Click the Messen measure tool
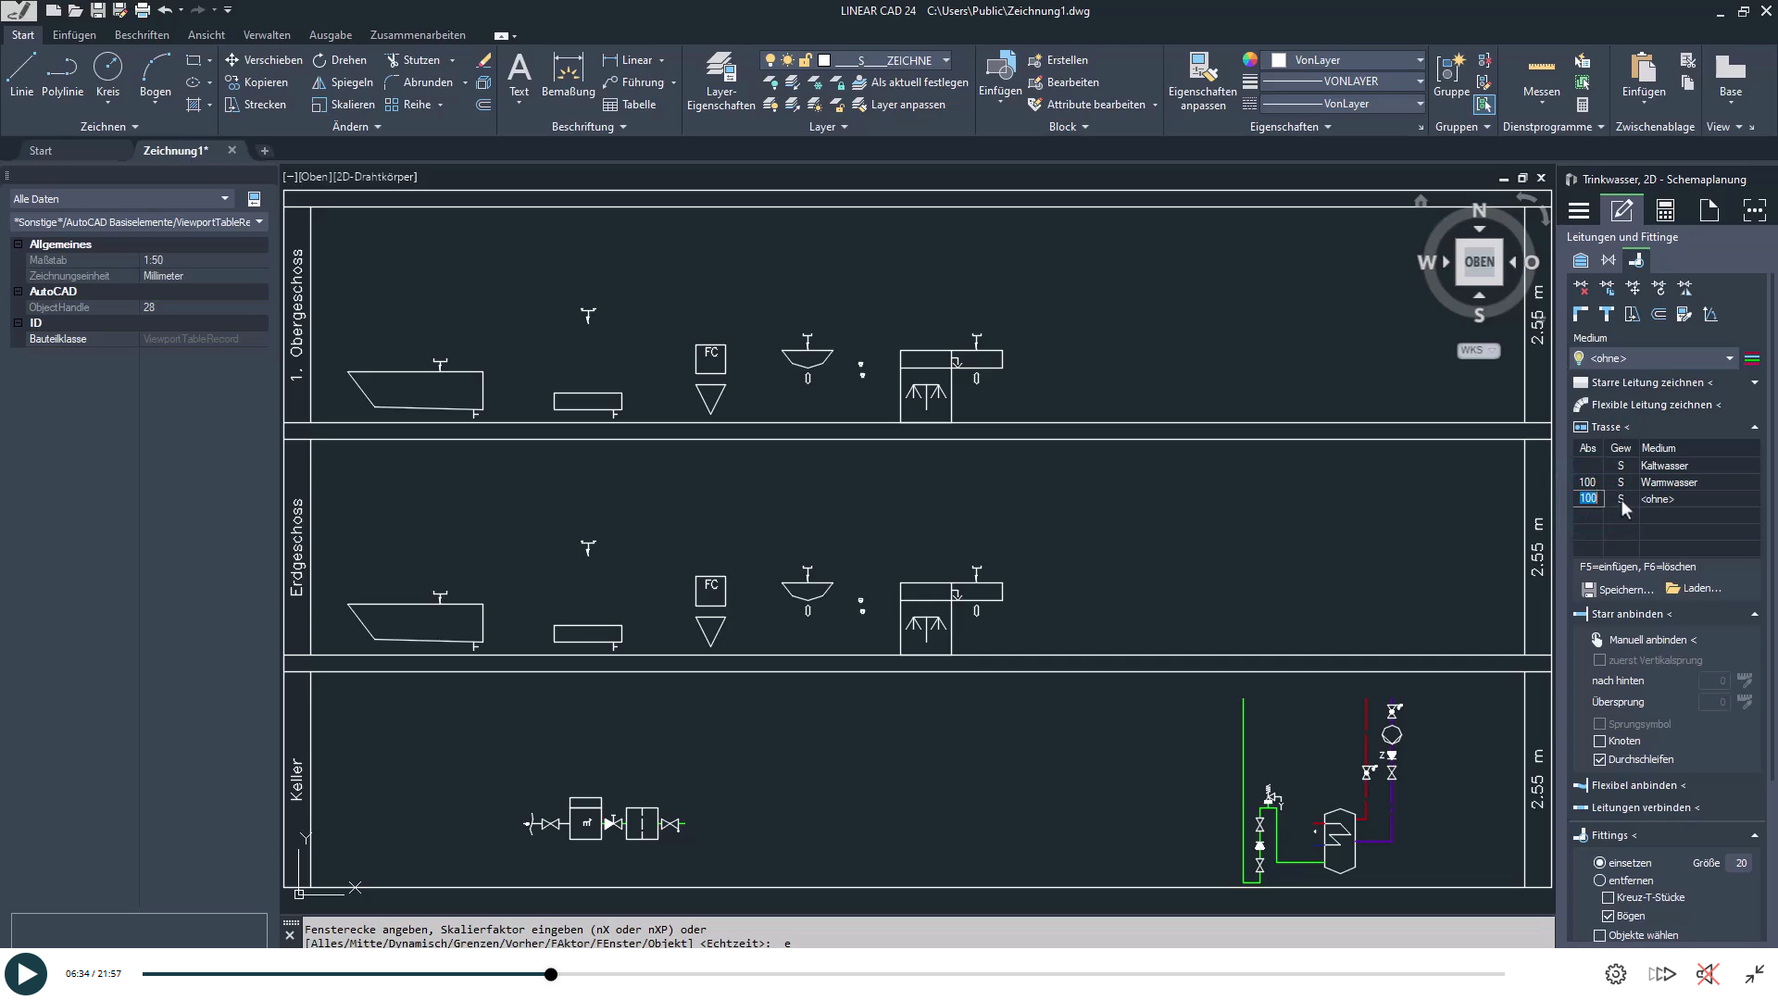The width and height of the screenshot is (1778, 1000). pyautogui.click(x=1541, y=76)
